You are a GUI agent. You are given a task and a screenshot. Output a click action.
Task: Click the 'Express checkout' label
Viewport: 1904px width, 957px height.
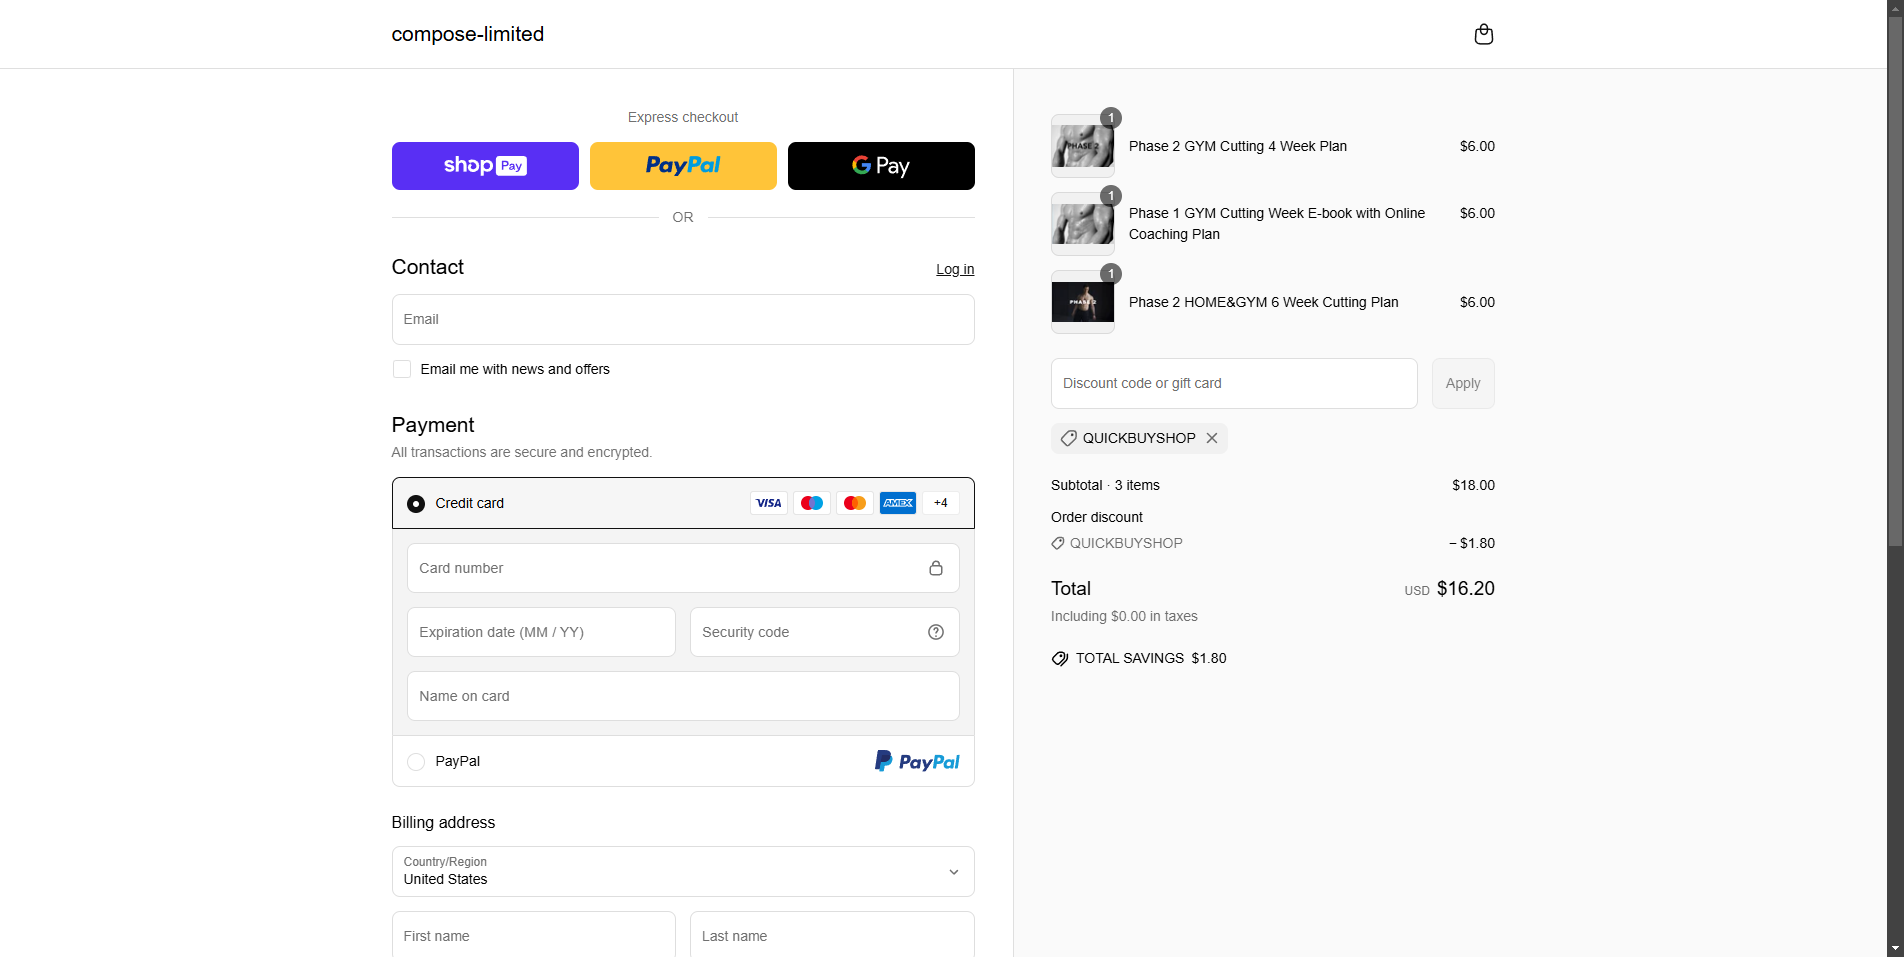(x=683, y=117)
